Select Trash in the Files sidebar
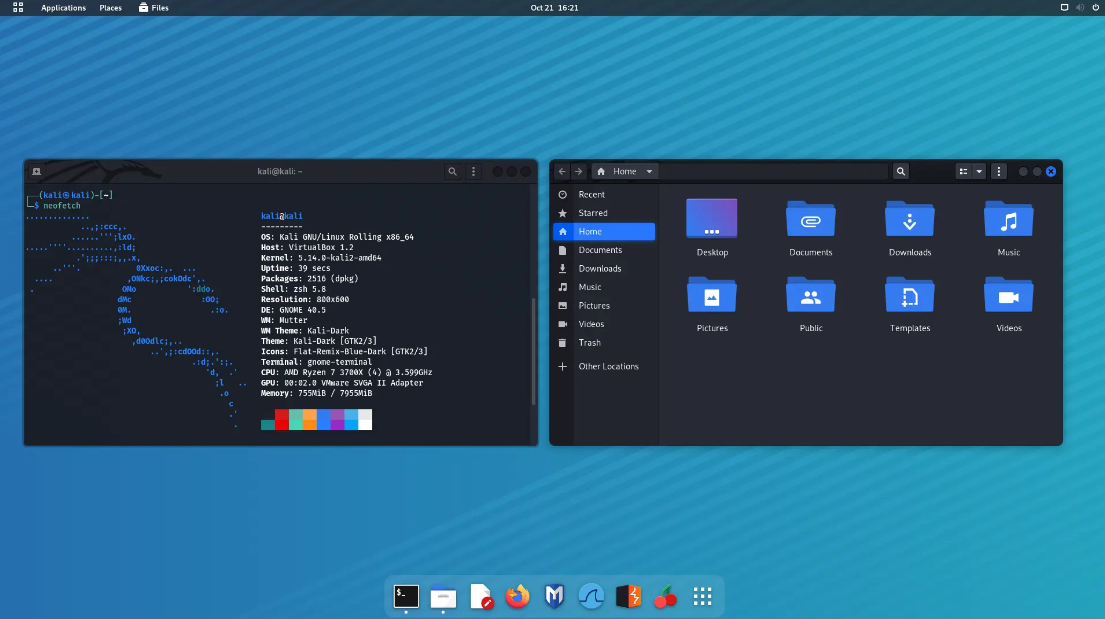This screenshot has width=1105, height=619. pos(590,343)
